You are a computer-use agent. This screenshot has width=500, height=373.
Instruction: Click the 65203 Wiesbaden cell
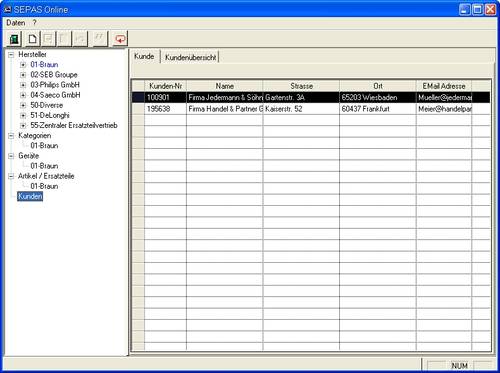coord(378,97)
